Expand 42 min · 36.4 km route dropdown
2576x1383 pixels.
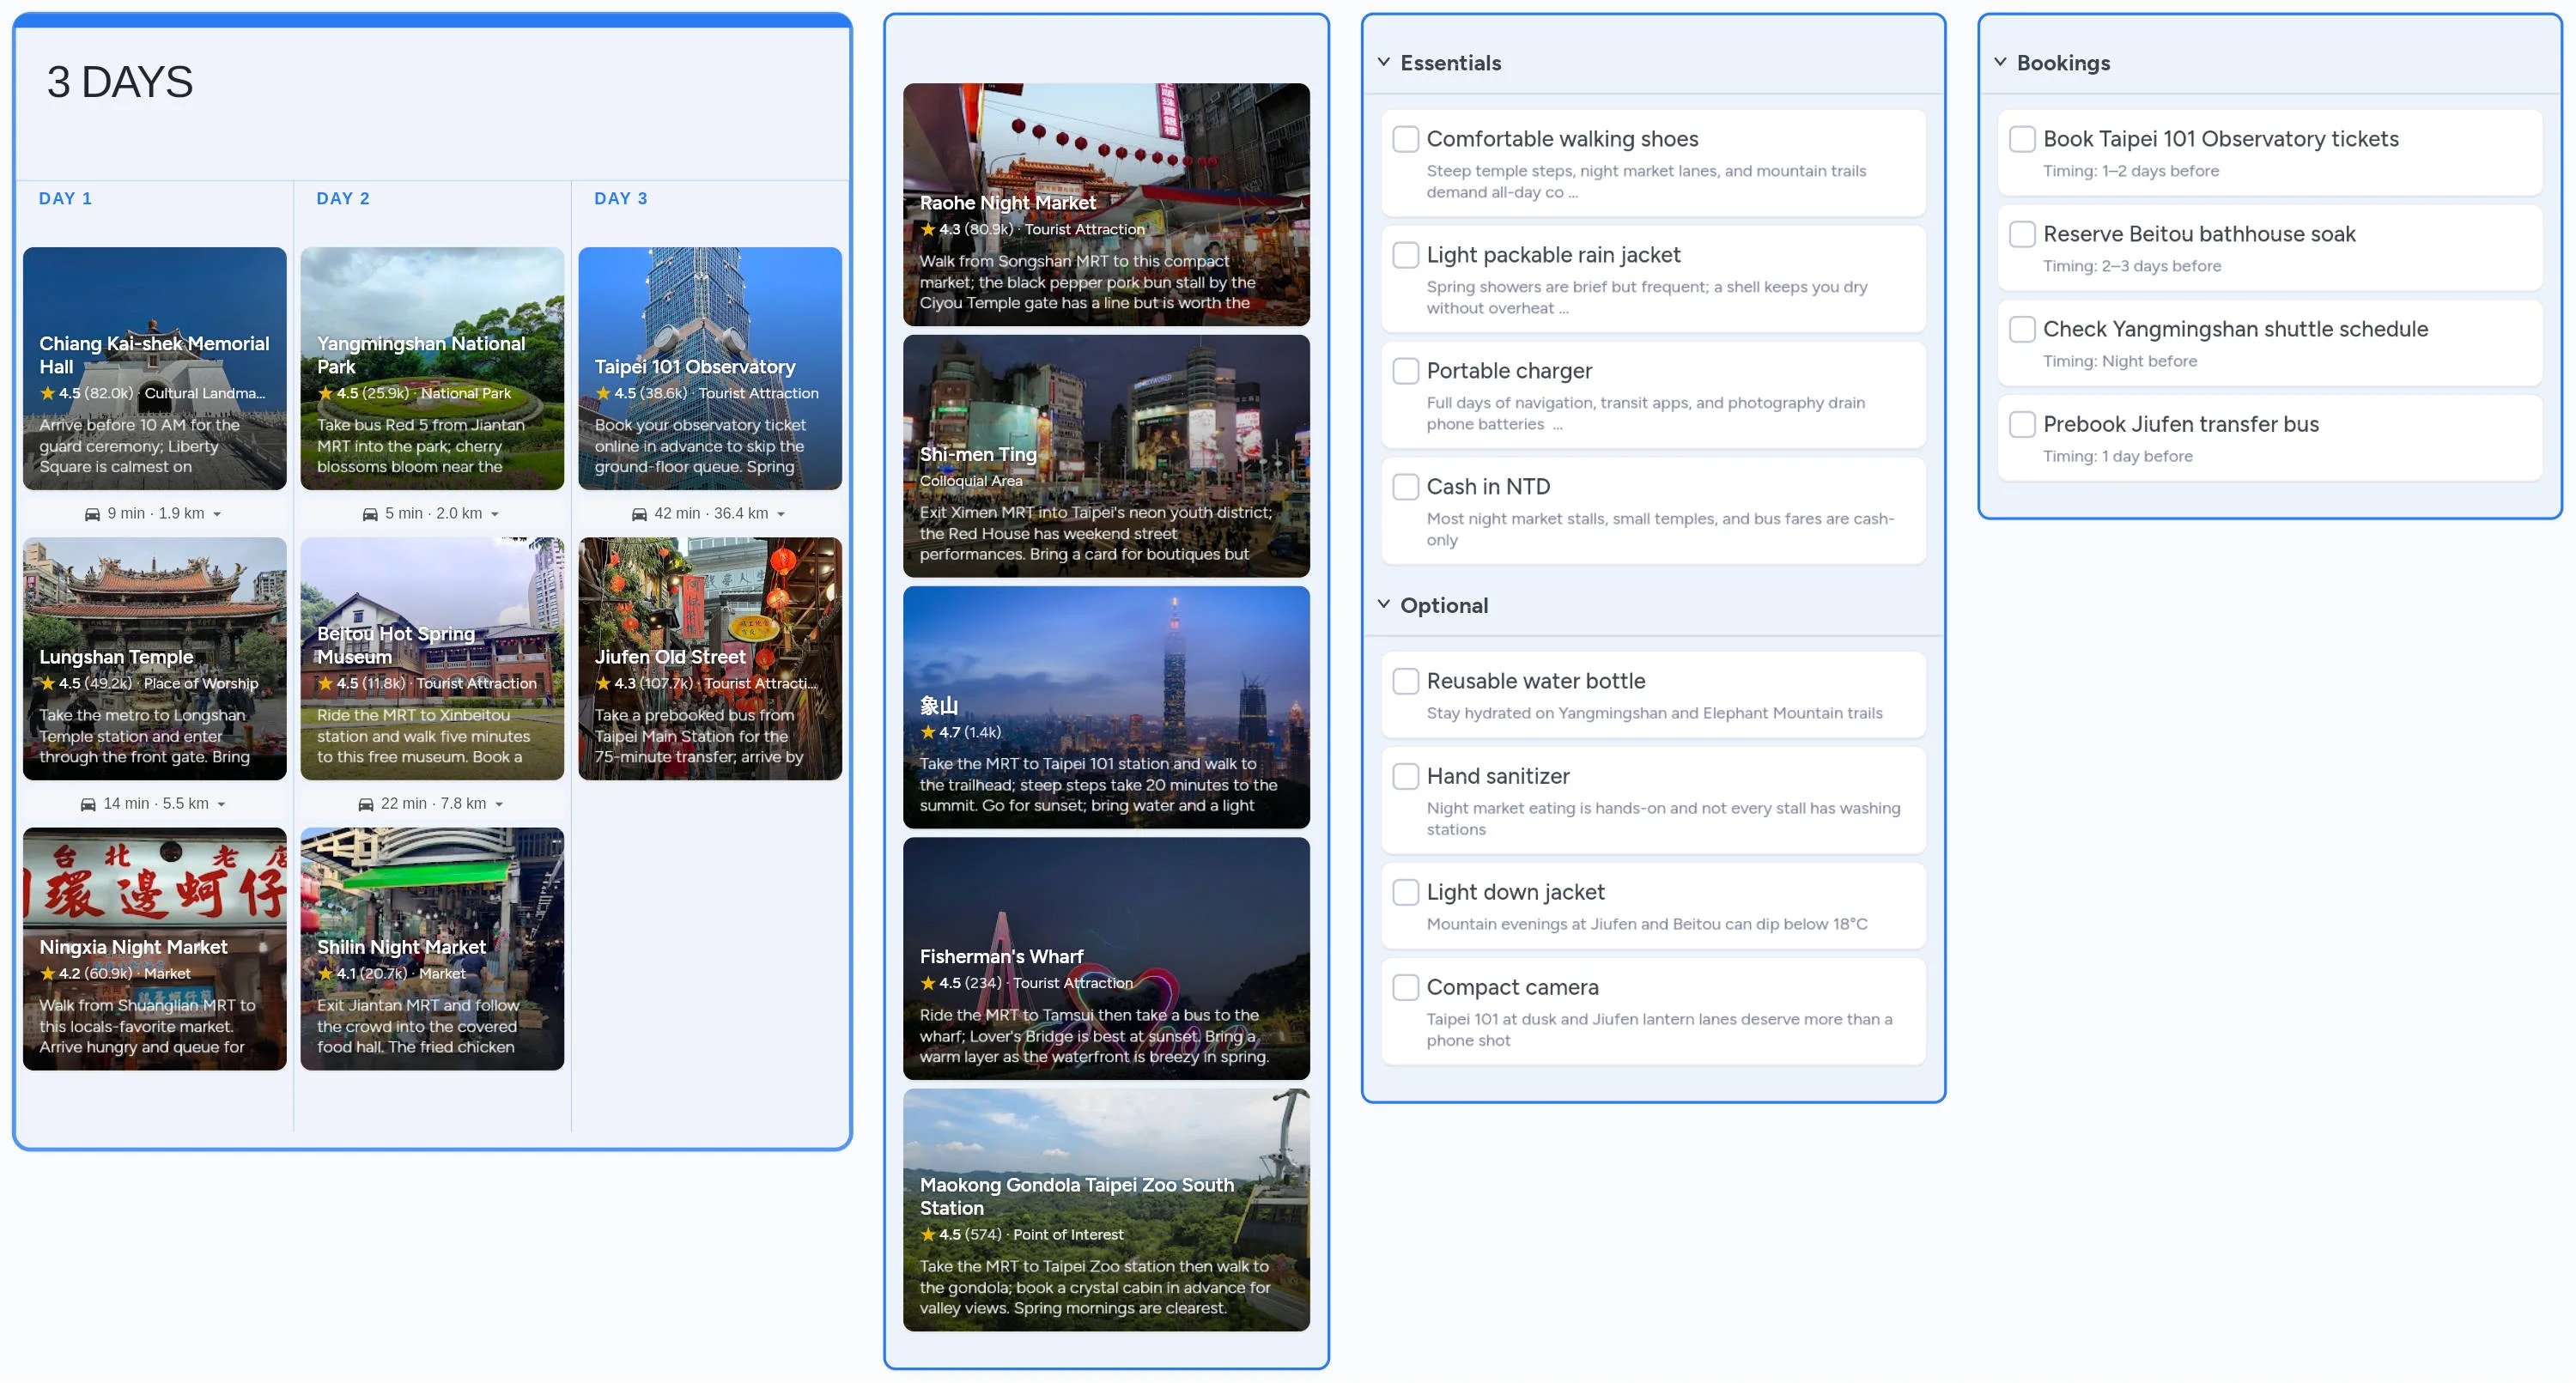coord(781,514)
